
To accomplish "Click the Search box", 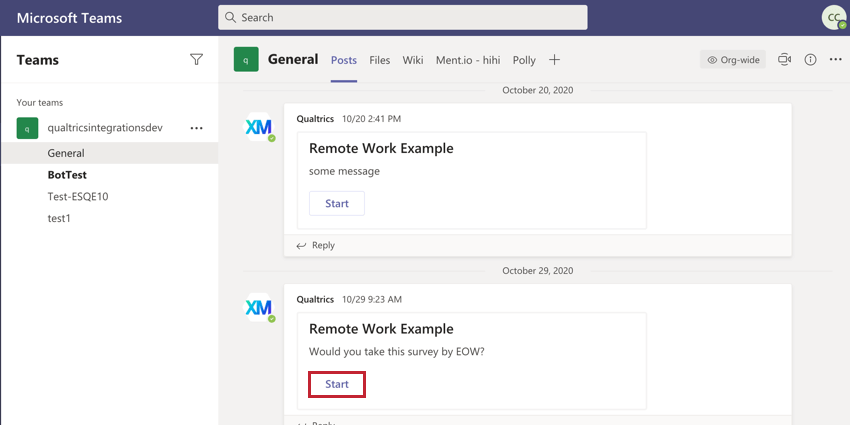I will pyautogui.click(x=403, y=17).
